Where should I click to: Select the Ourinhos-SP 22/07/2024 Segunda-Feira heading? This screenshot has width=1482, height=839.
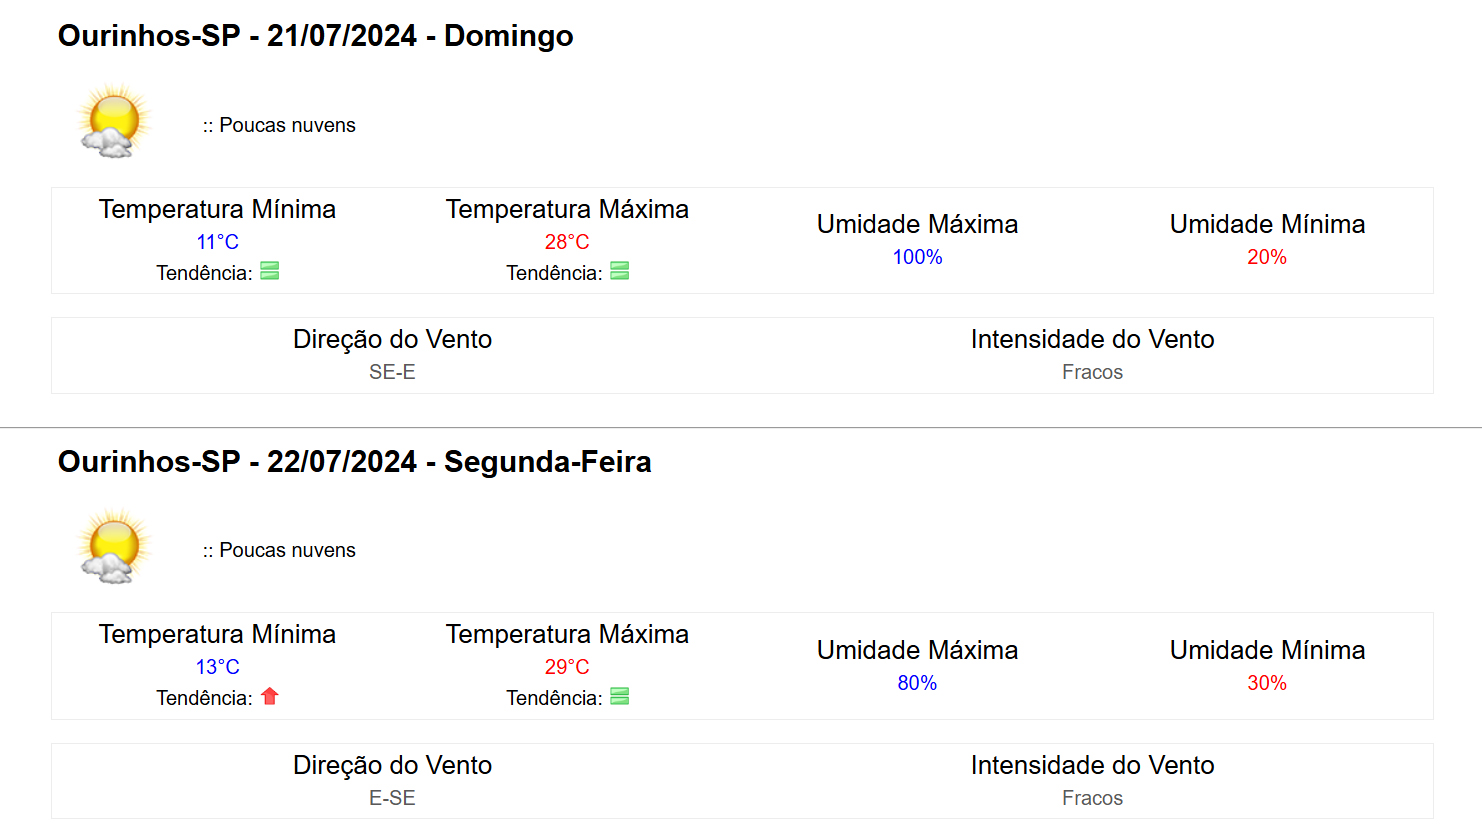point(354,462)
